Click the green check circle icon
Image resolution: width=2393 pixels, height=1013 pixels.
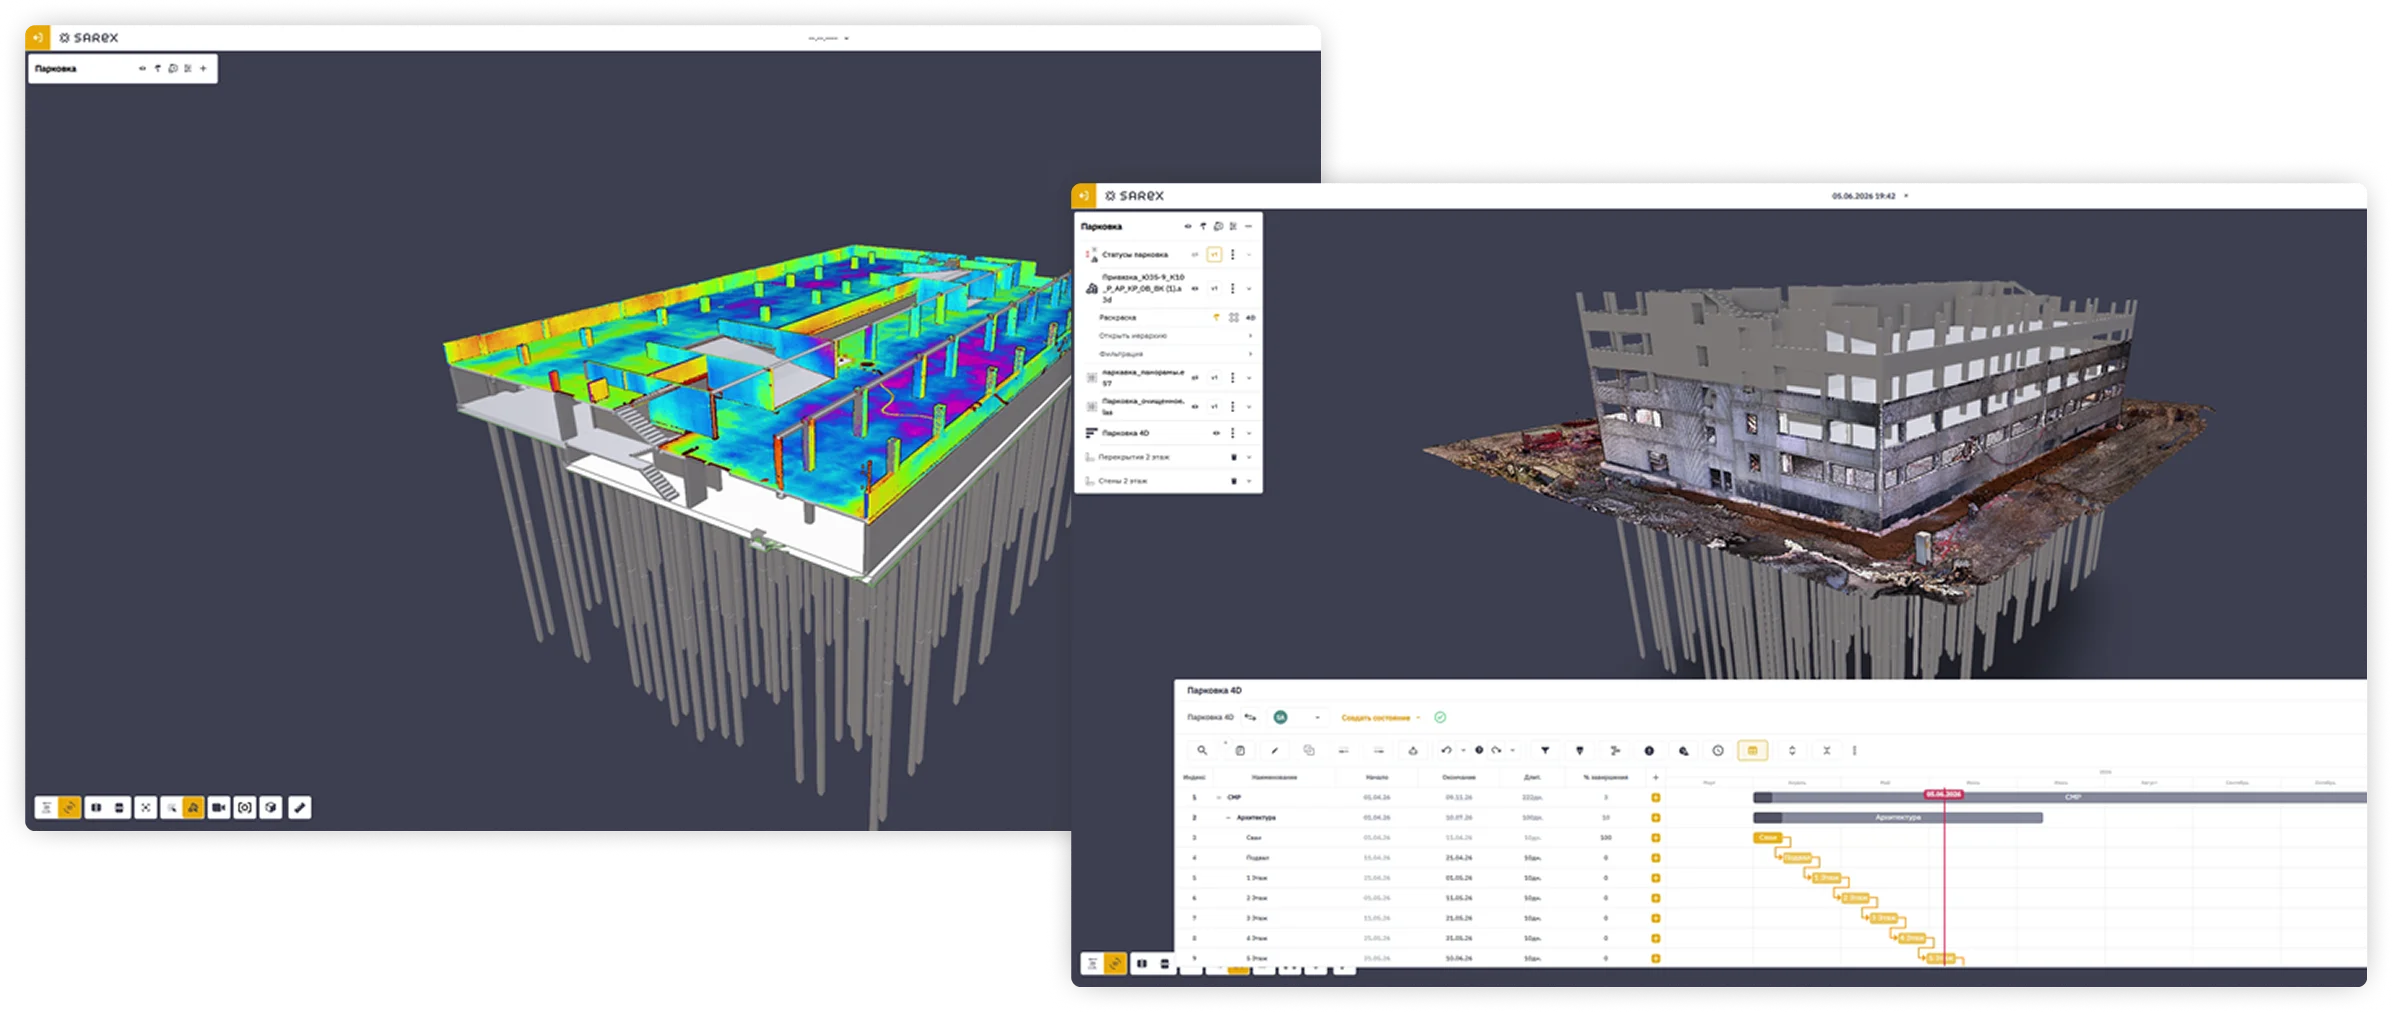coord(1440,717)
